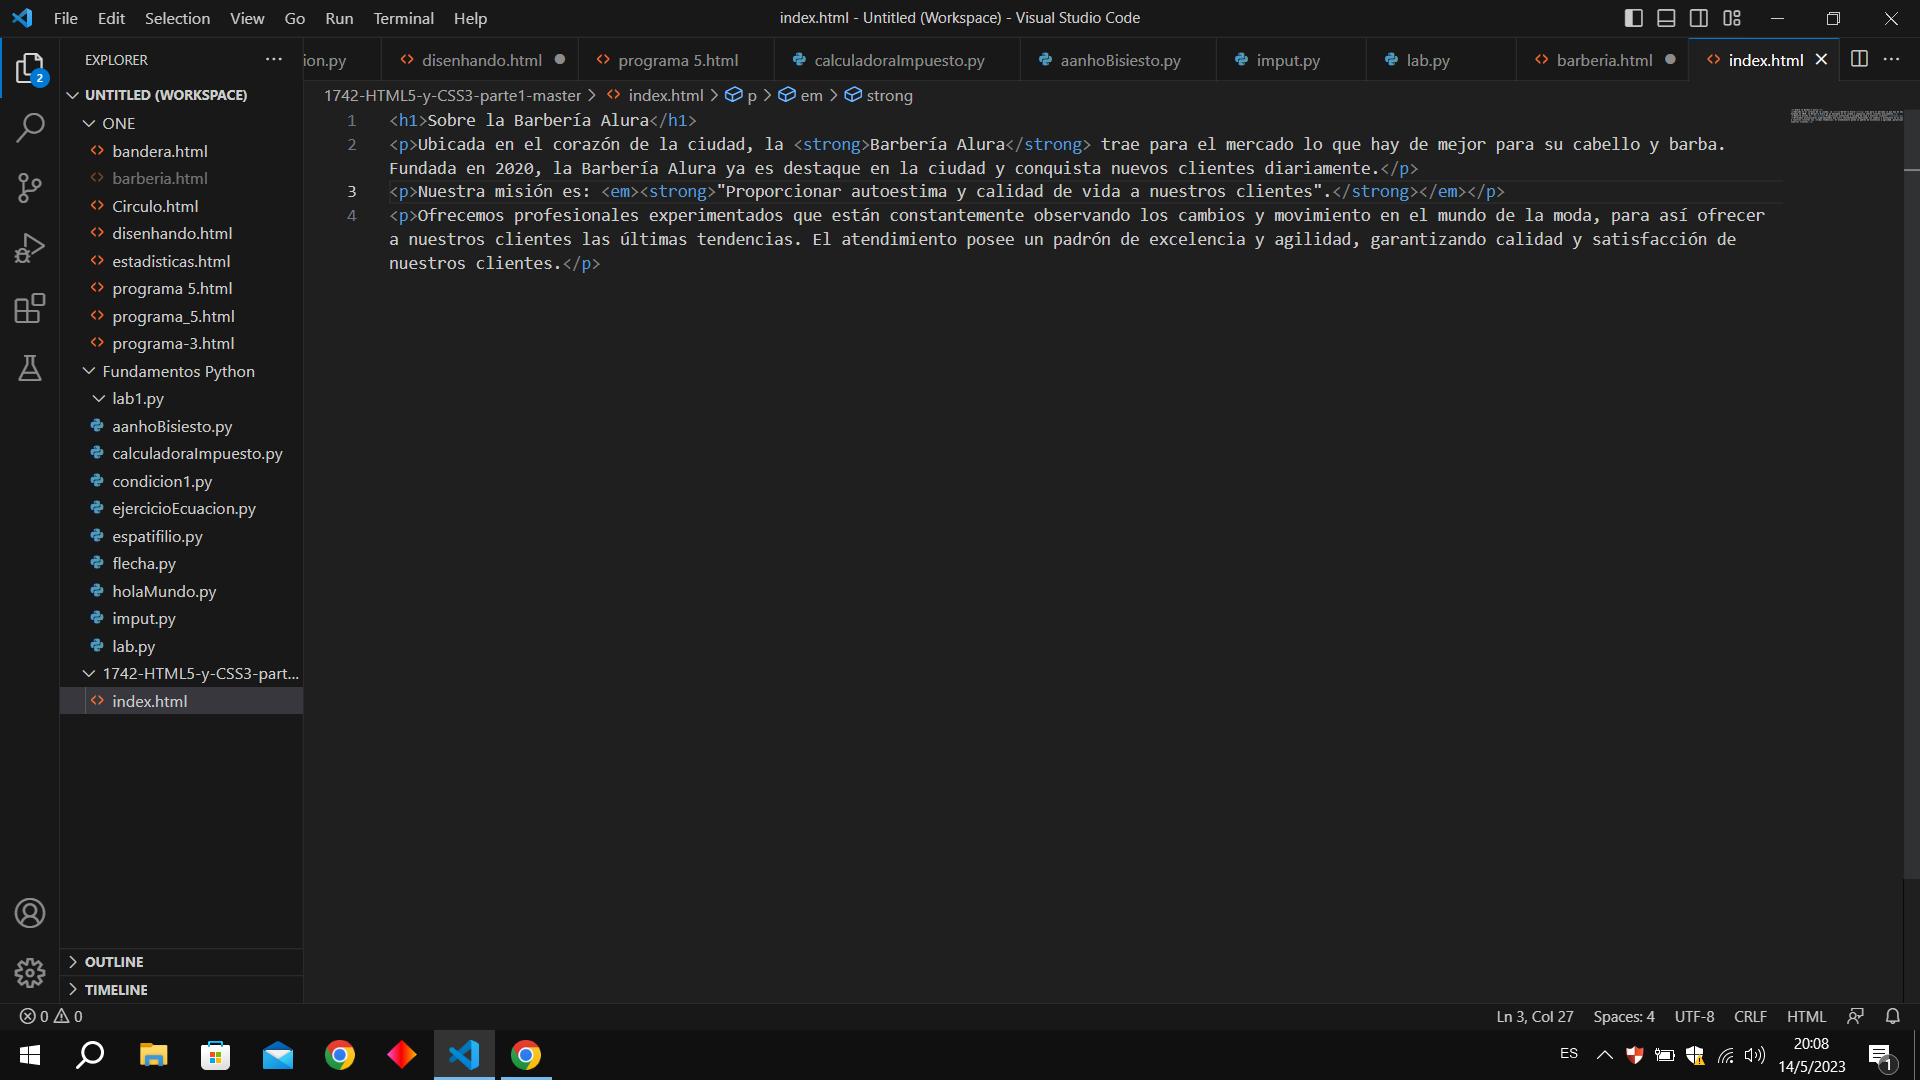Open editor More Actions ellipsis
1920x1080 pixels.
pos(1891,59)
